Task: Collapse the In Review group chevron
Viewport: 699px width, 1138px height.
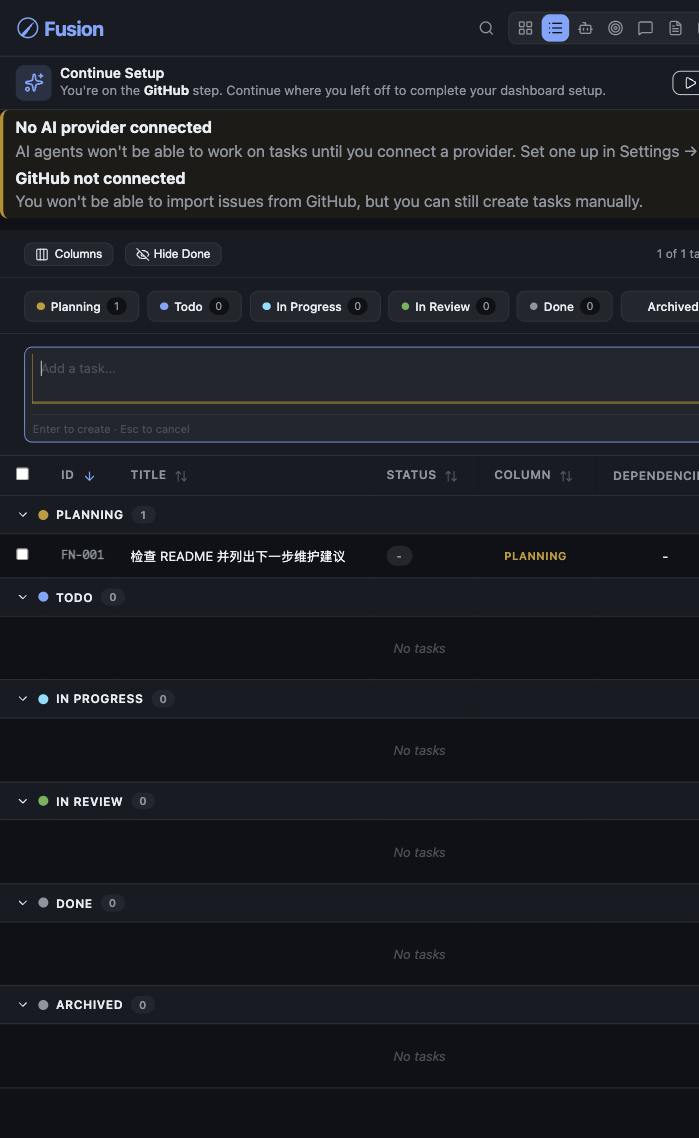Action: [x=23, y=801]
